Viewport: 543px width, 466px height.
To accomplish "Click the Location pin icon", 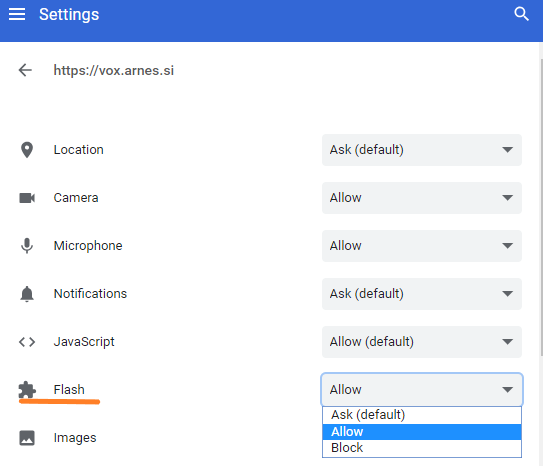I will pyautogui.click(x=27, y=150).
